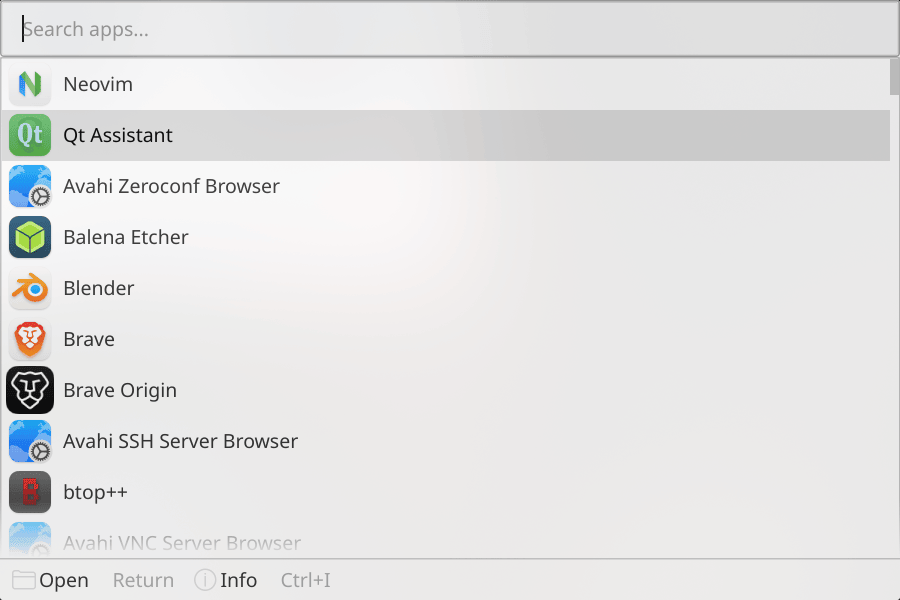Select the Neovim label text

coord(98,84)
